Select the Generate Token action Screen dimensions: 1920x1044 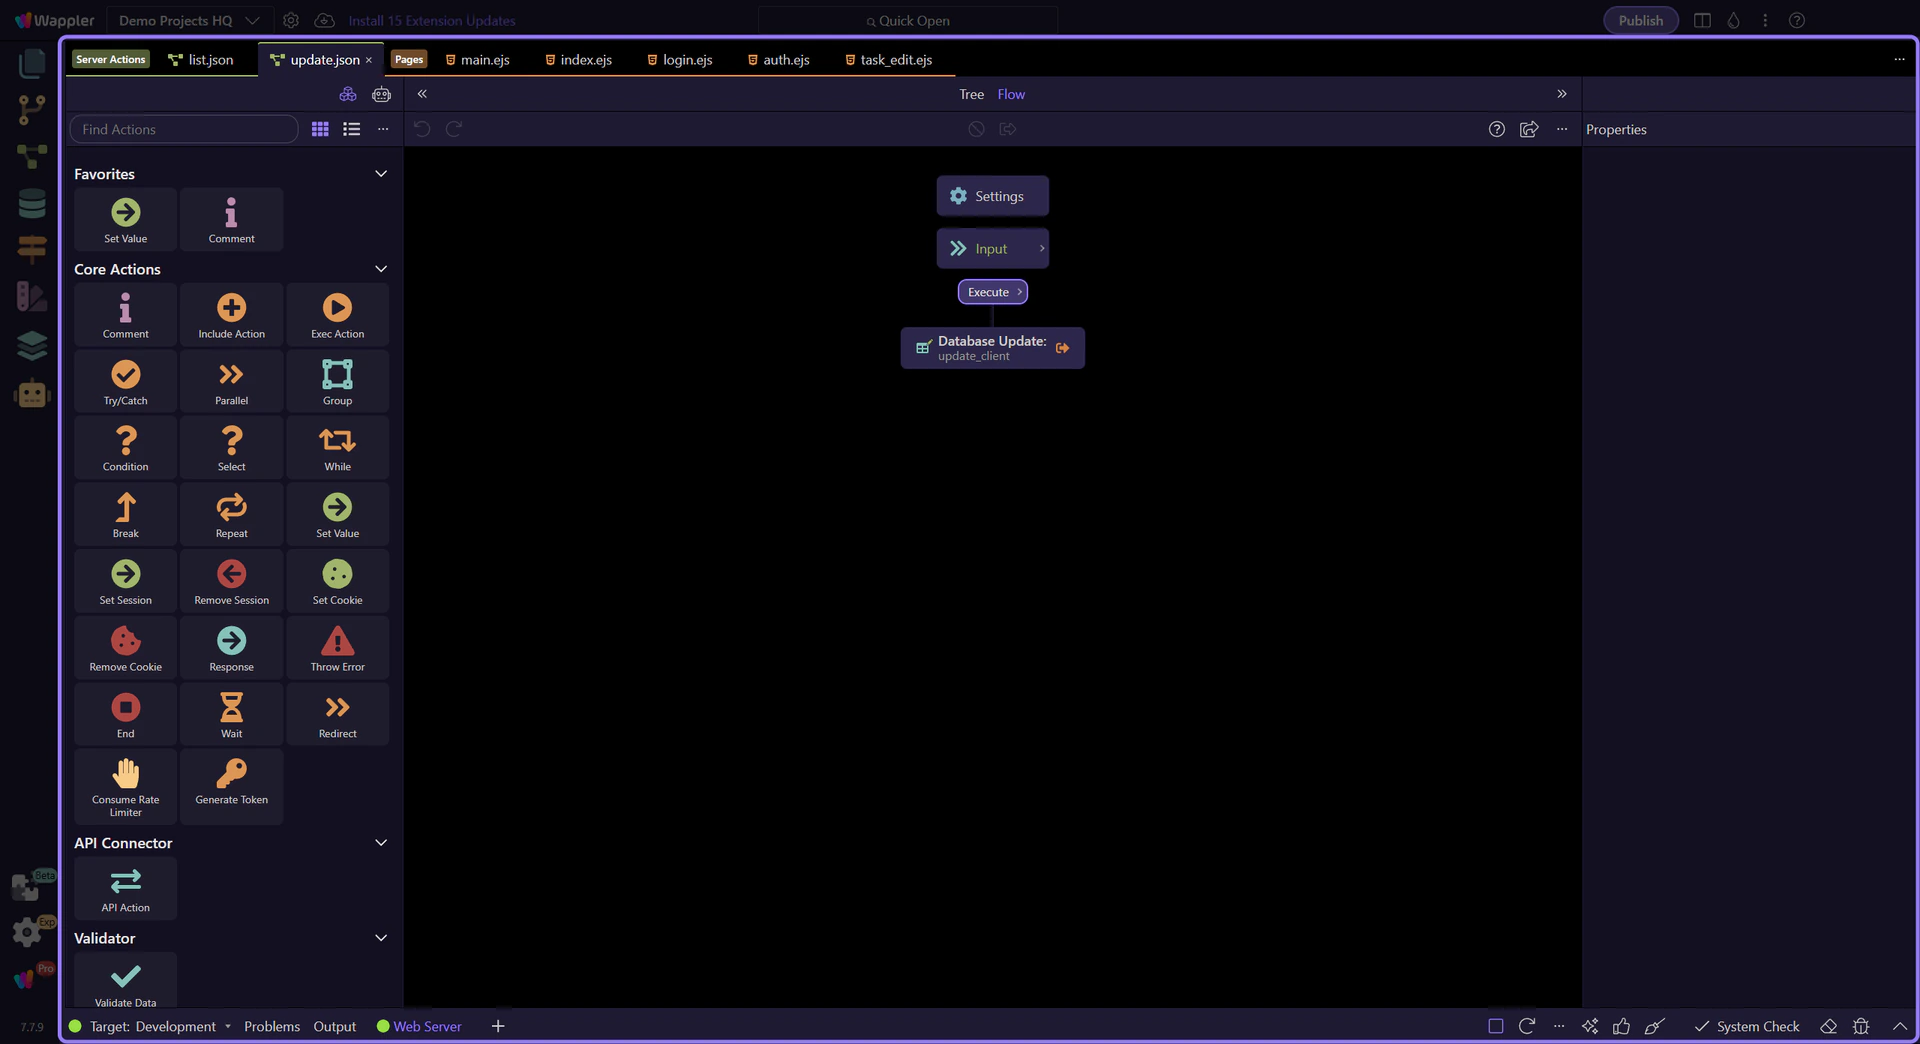coord(231,780)
